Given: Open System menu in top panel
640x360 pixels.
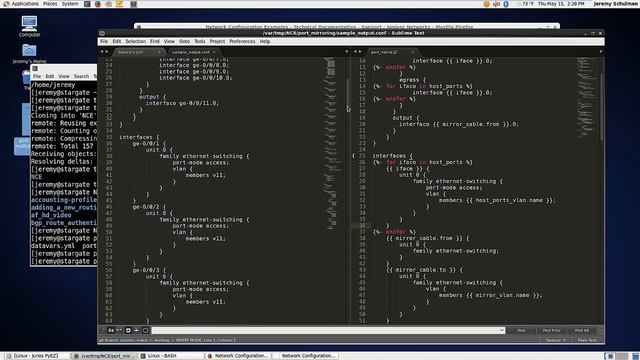Looking at the screenshot, I should pyautogui.click(x=70, y=4).
